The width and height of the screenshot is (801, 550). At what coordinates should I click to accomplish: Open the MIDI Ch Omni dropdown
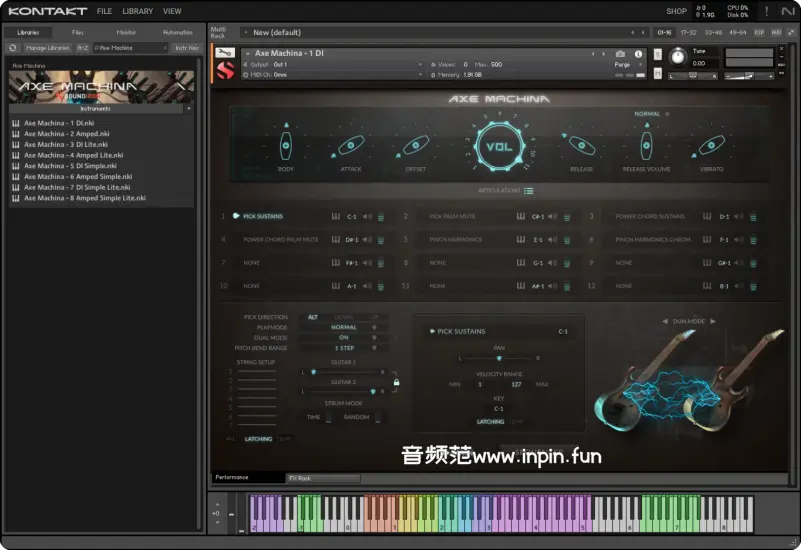[x=334, y=75]
